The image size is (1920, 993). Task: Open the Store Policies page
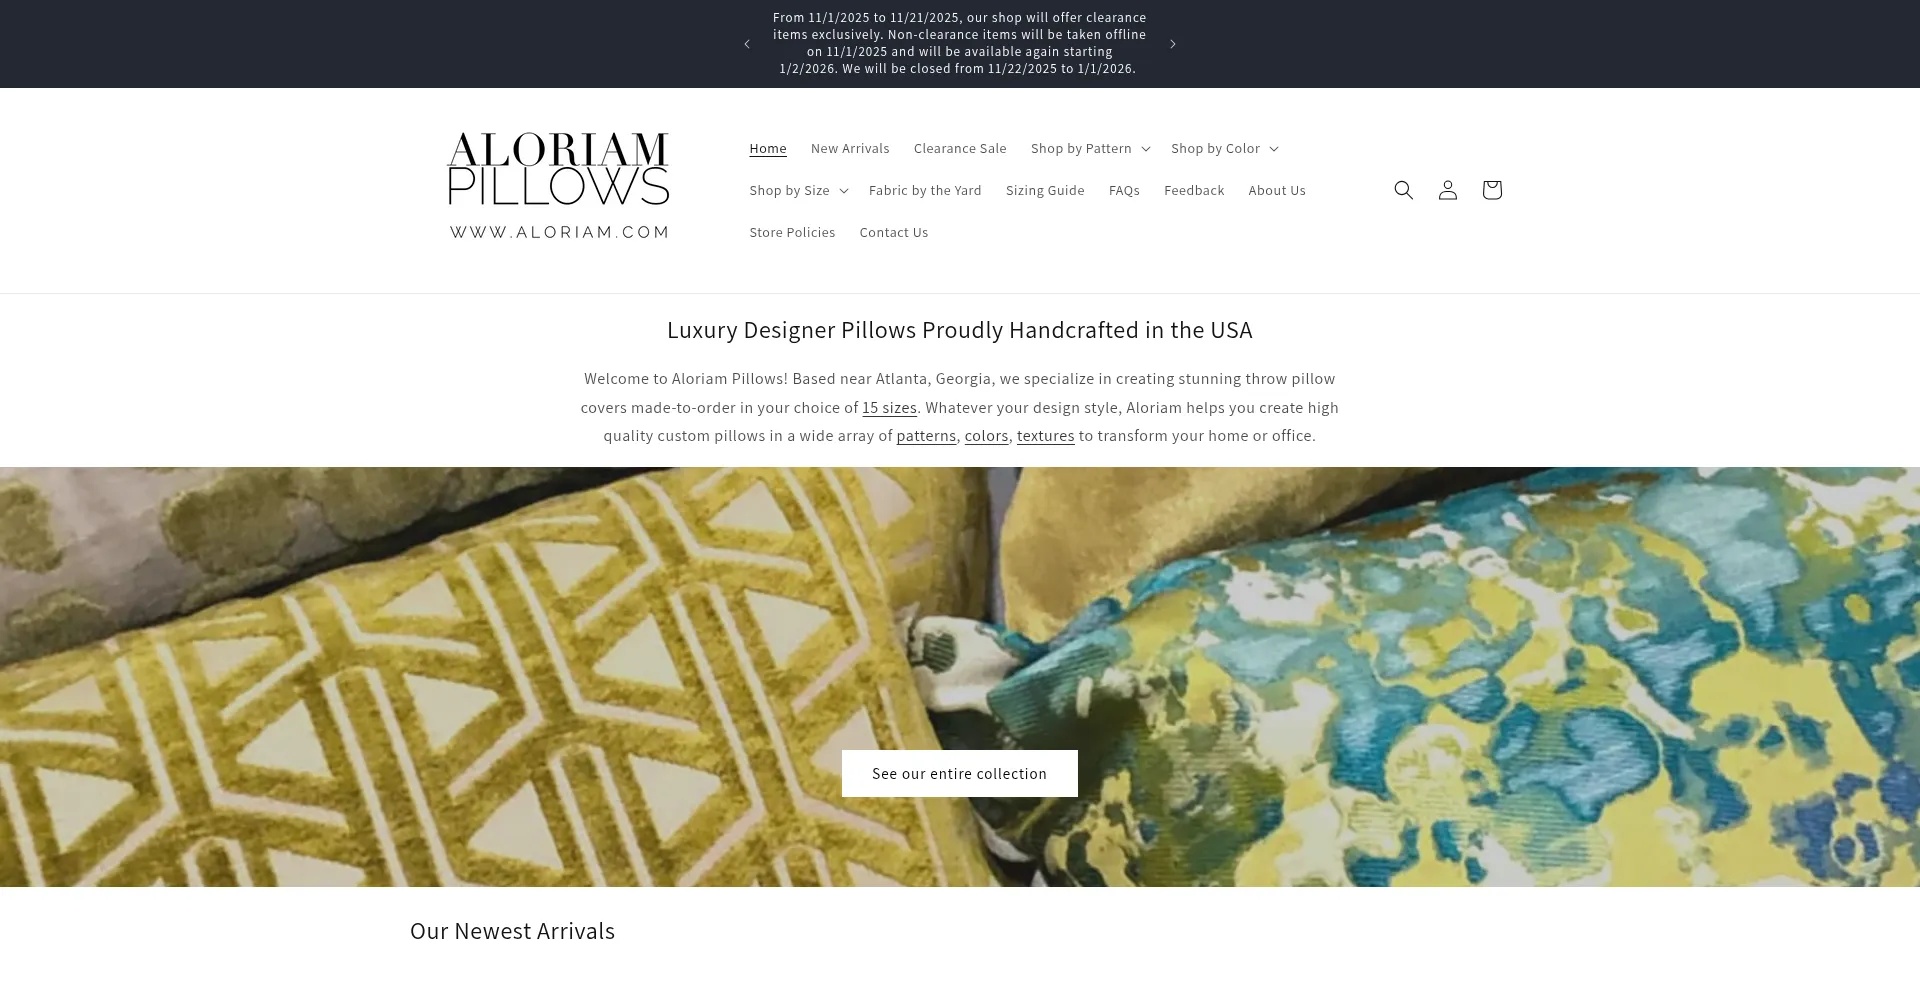point(792,232)
